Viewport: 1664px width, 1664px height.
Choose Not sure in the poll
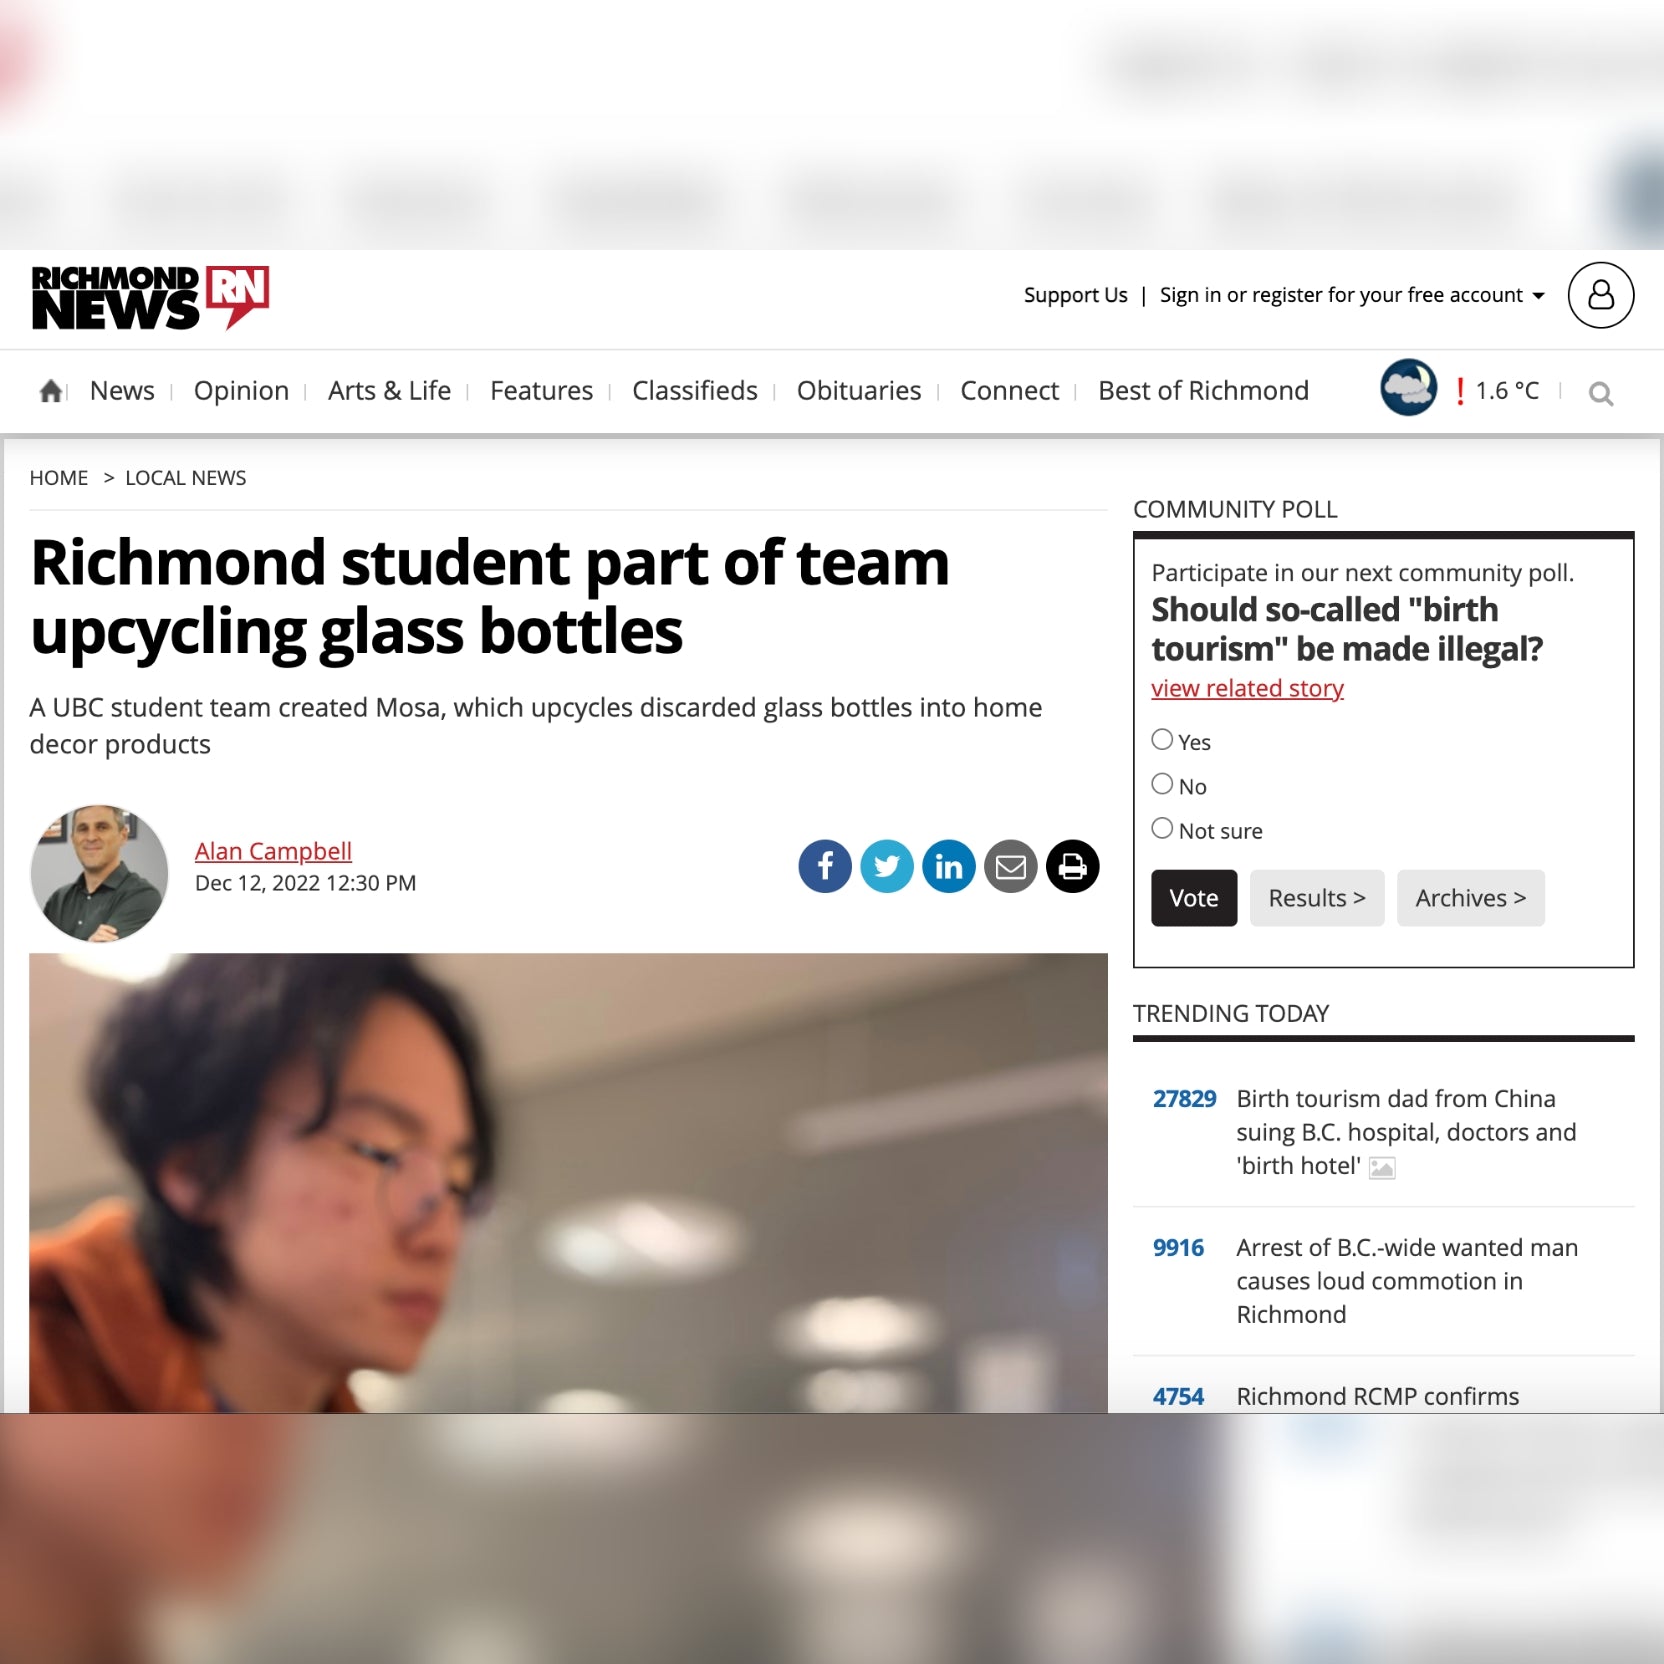(1162, 828)
